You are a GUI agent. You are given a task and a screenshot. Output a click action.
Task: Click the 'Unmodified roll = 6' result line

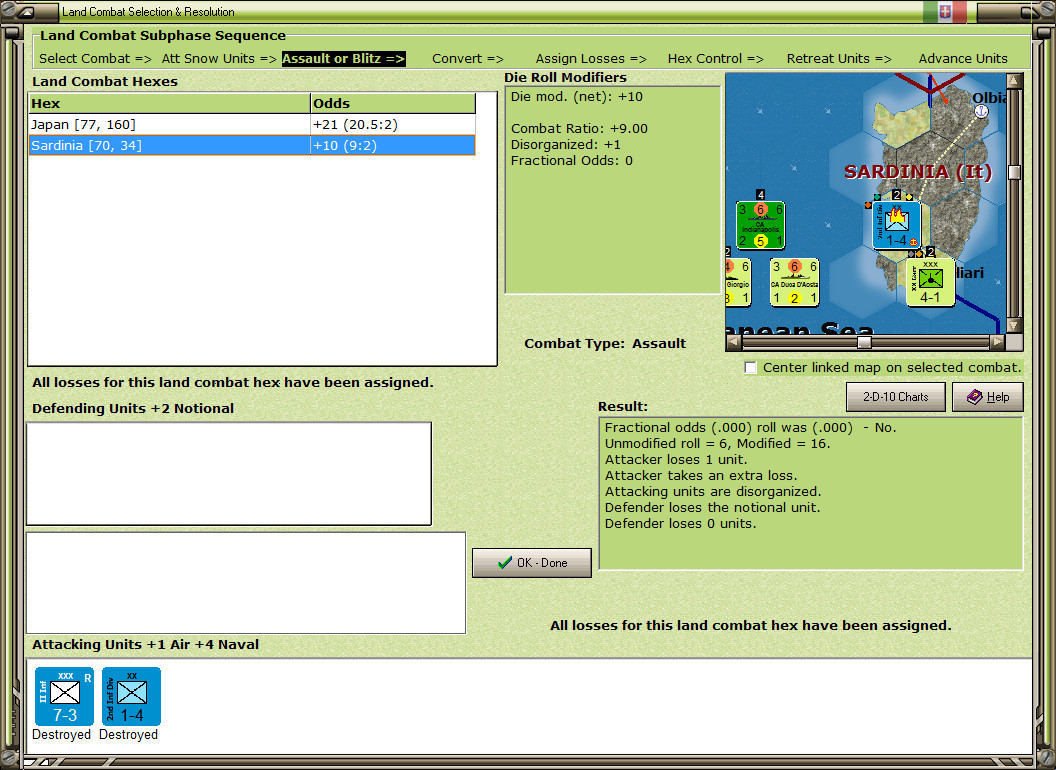click(x=717, y=444)
